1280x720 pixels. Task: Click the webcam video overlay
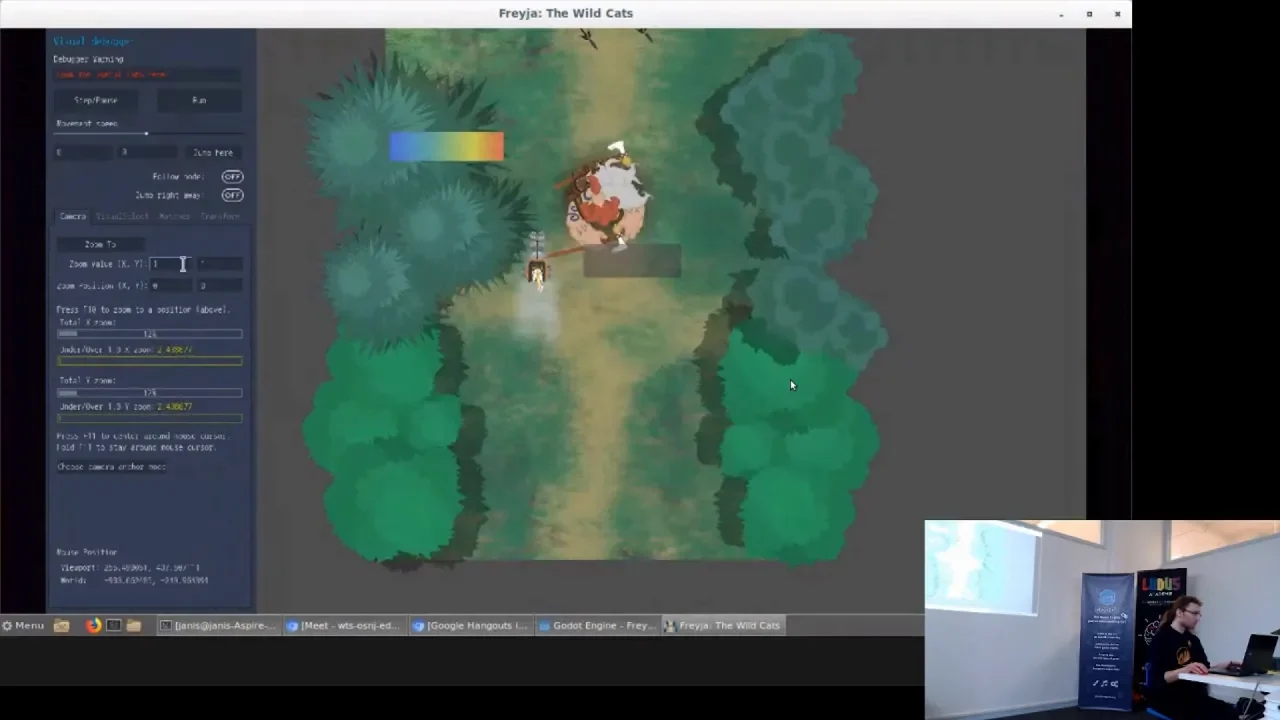(1102, 620)
